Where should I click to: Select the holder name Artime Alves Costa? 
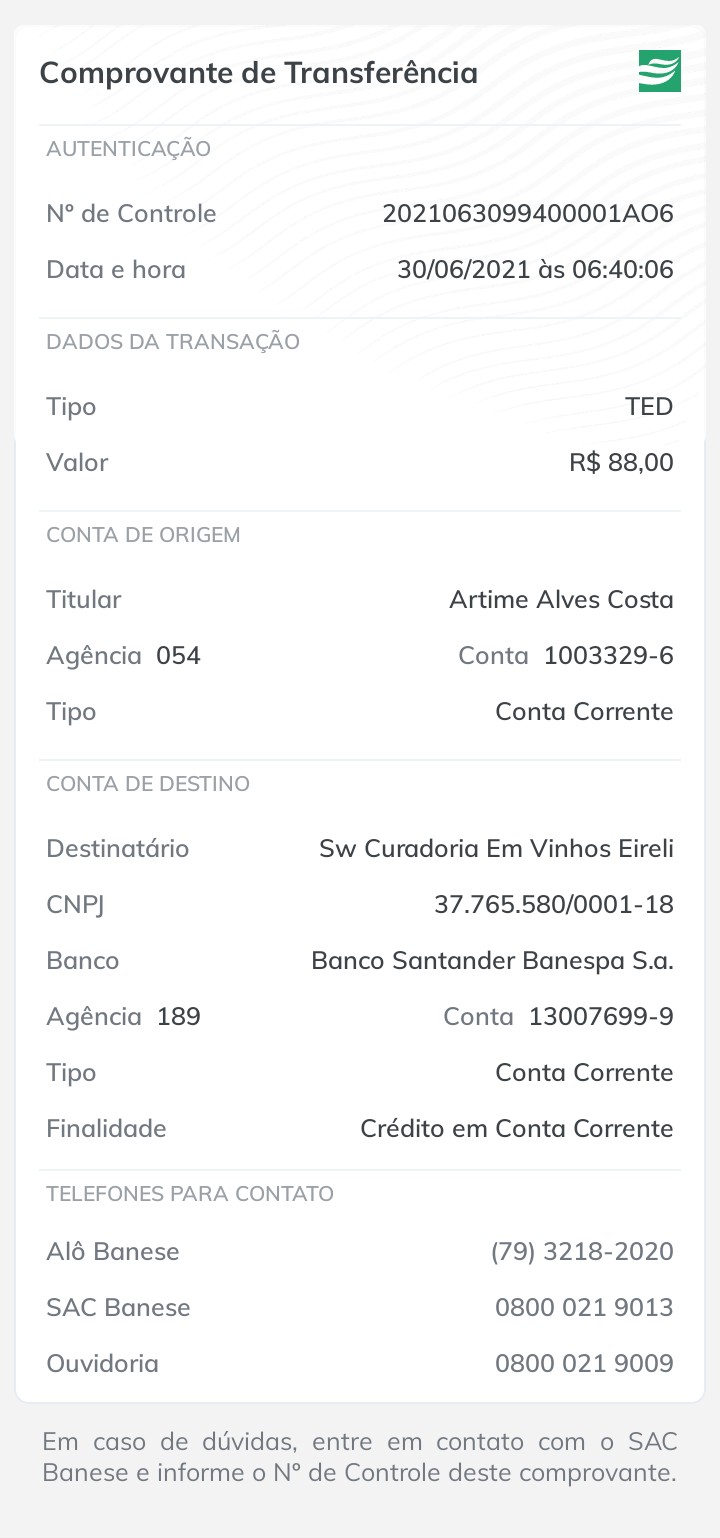[561, 600]
